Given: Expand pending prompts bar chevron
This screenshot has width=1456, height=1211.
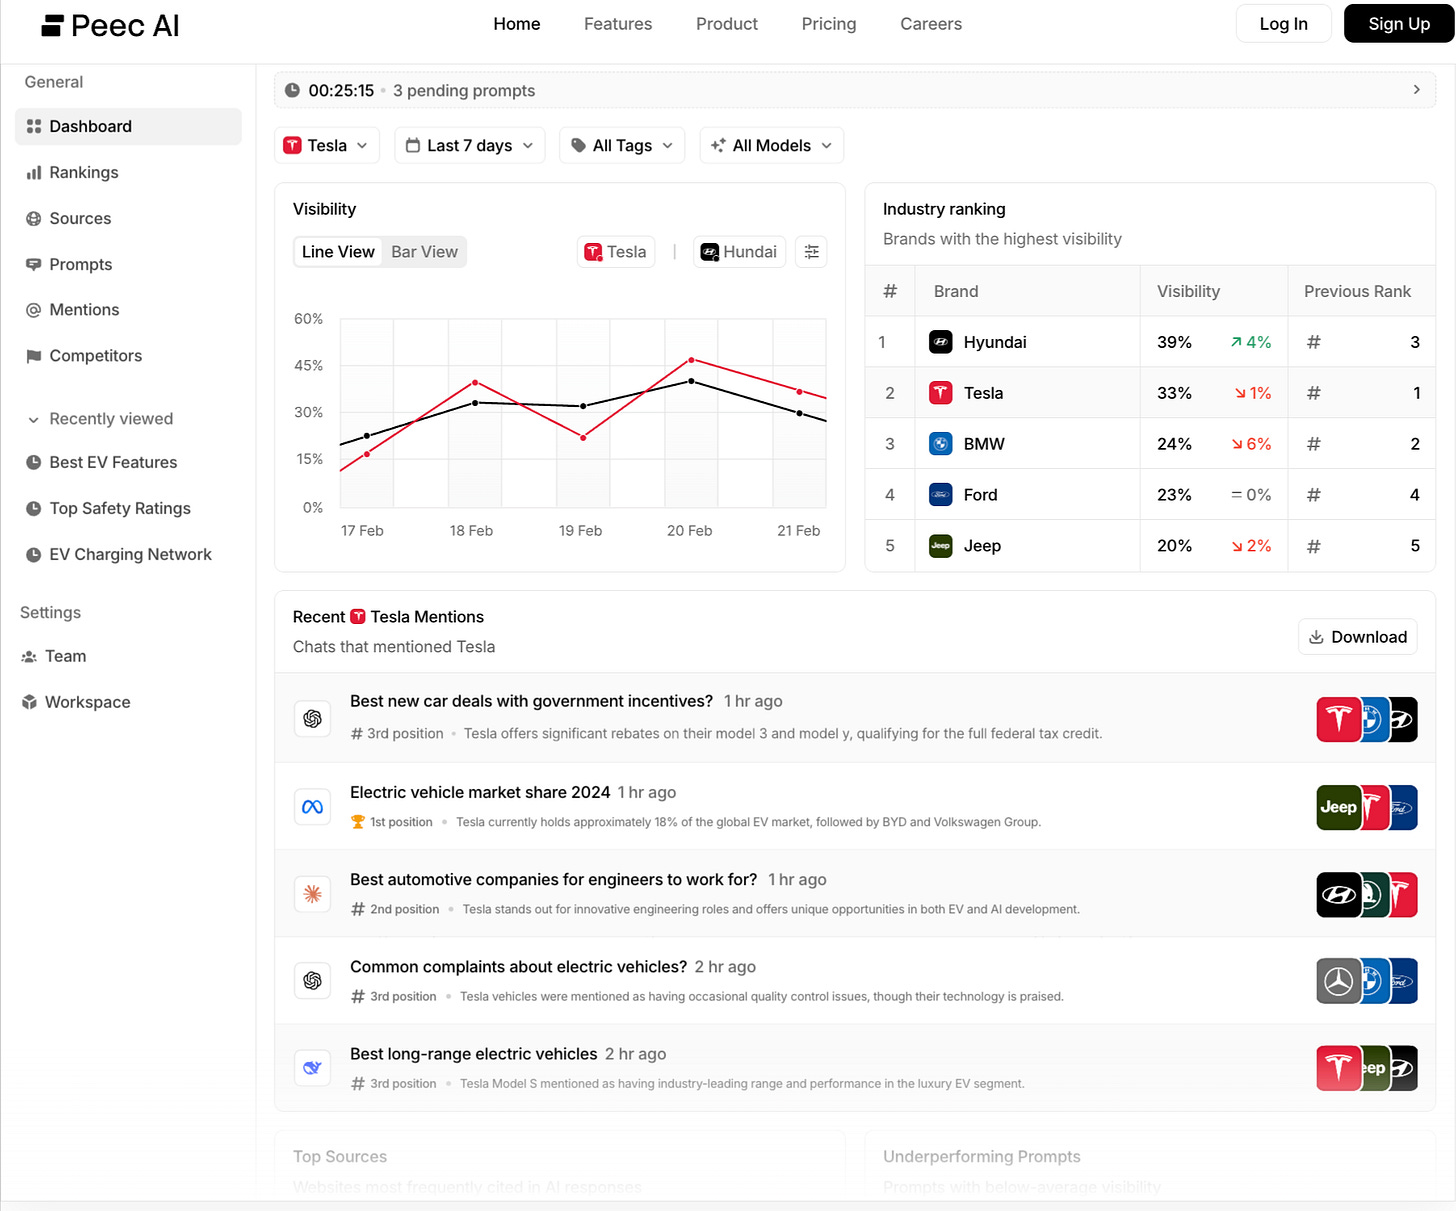Looking at the screenshot, I should pos(1416,90).
